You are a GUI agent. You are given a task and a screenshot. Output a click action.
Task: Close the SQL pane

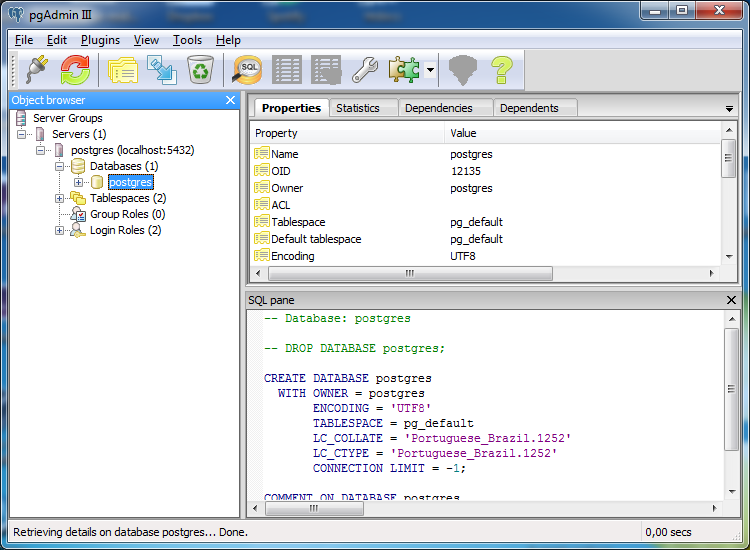click(731, 300)
